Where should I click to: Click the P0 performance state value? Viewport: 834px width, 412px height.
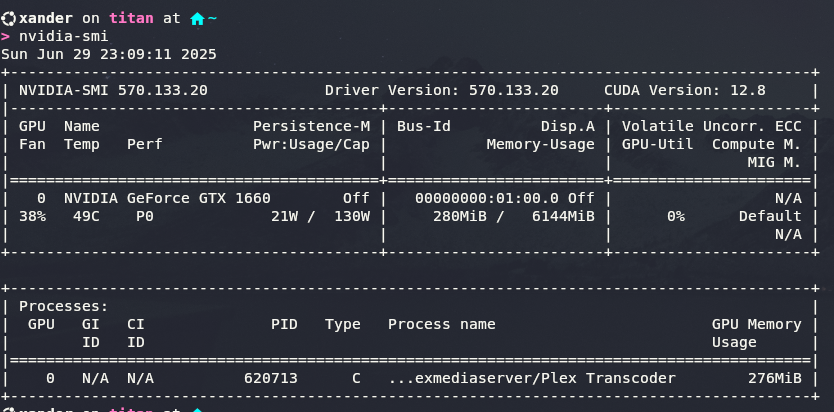145,217
